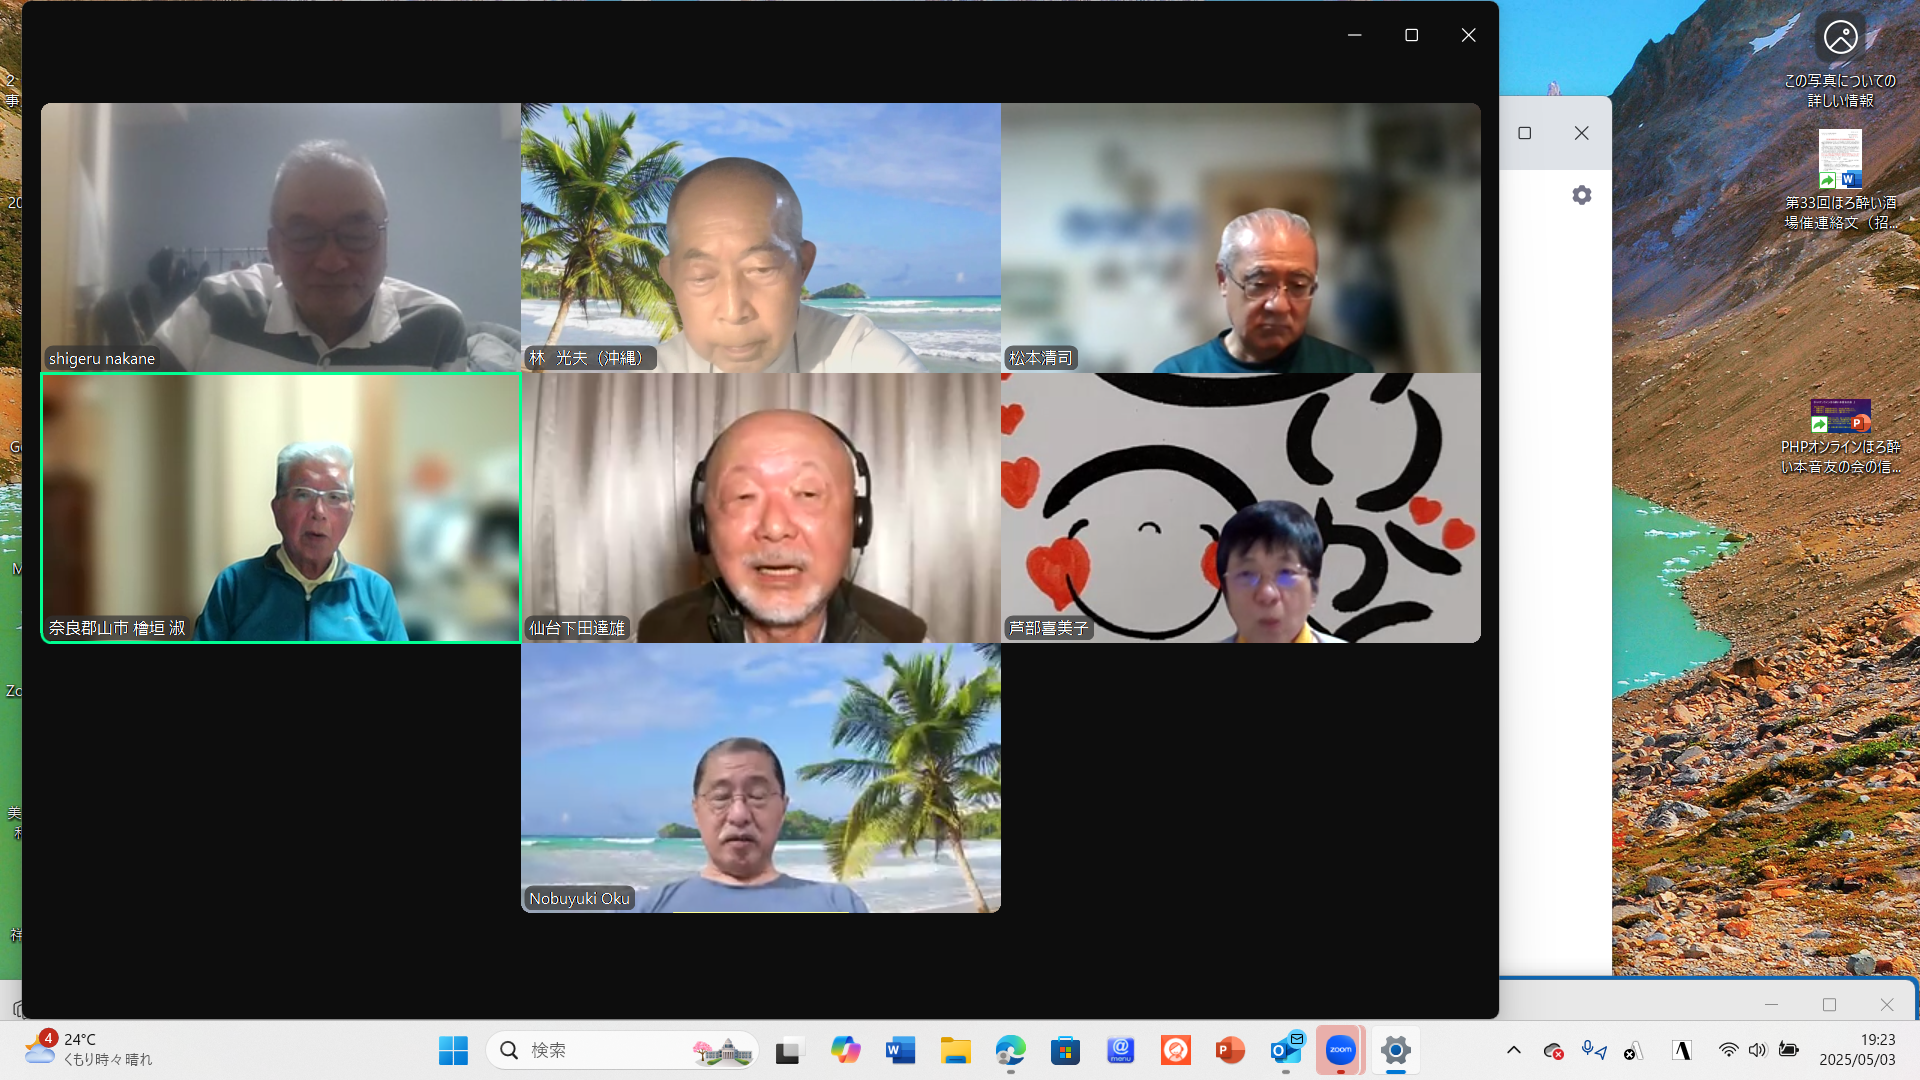This screenshot has width=1920, height=1080.
Task: Launch PowerPoint from the taskbar
Action: [1230, 1050]
